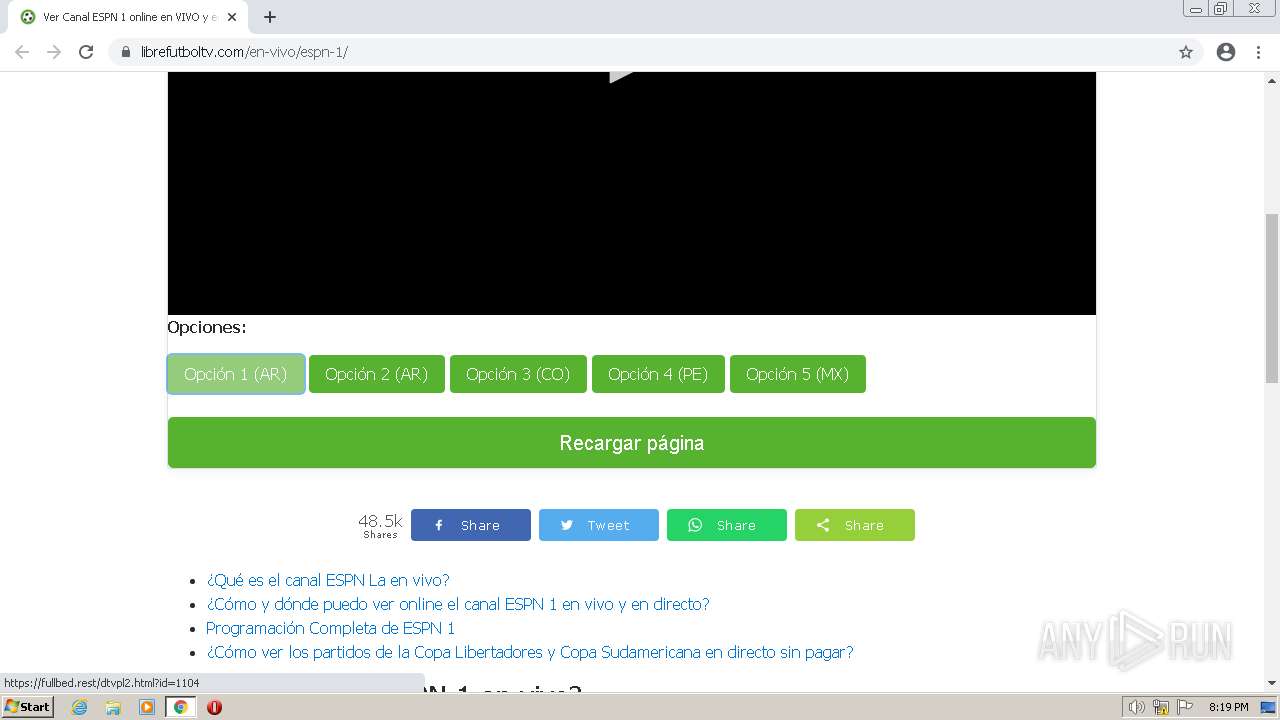
Task: Click the 48.5k Shares counter
Action: pos(380,525)
